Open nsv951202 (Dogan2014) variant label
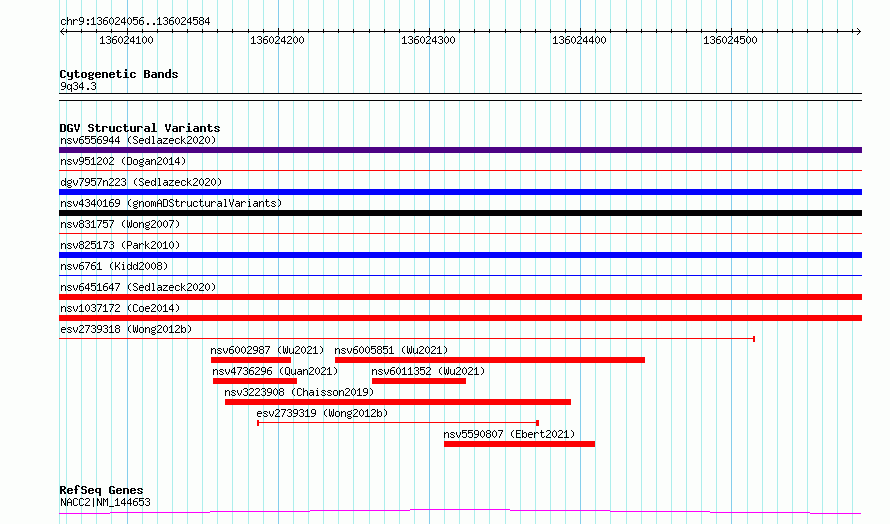 123,161
